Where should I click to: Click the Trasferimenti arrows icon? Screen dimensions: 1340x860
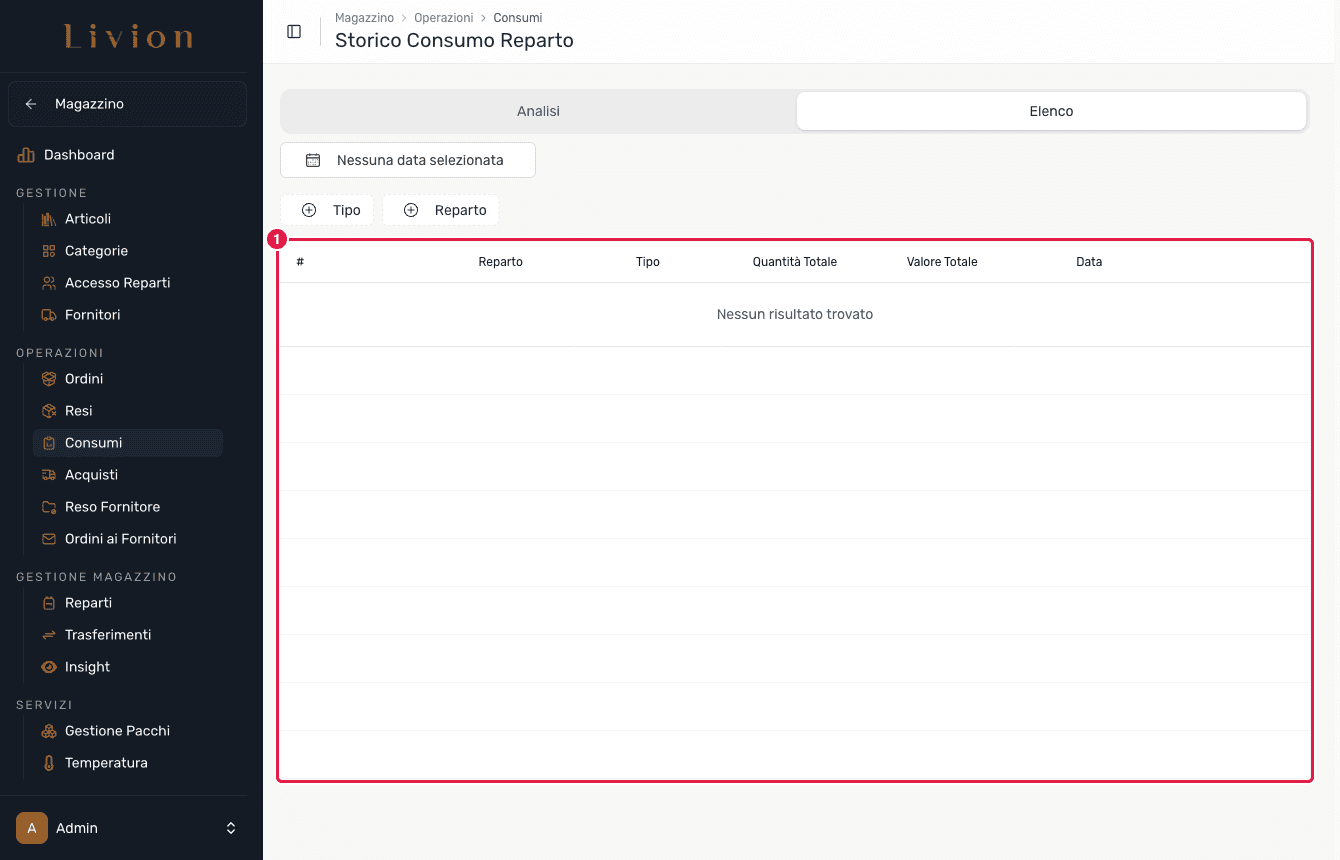[x=48, y=635]
